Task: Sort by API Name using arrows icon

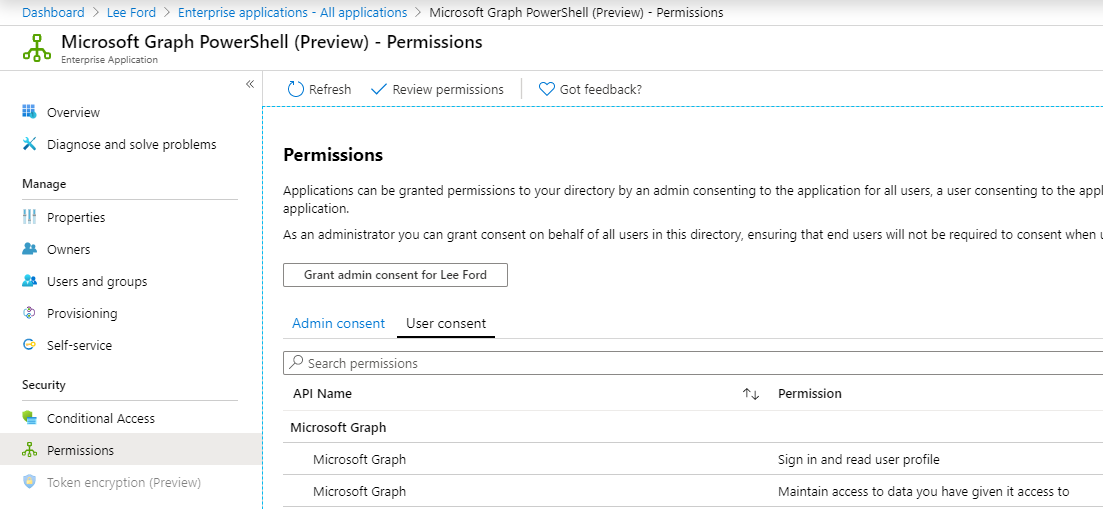Action: [751, 394]
